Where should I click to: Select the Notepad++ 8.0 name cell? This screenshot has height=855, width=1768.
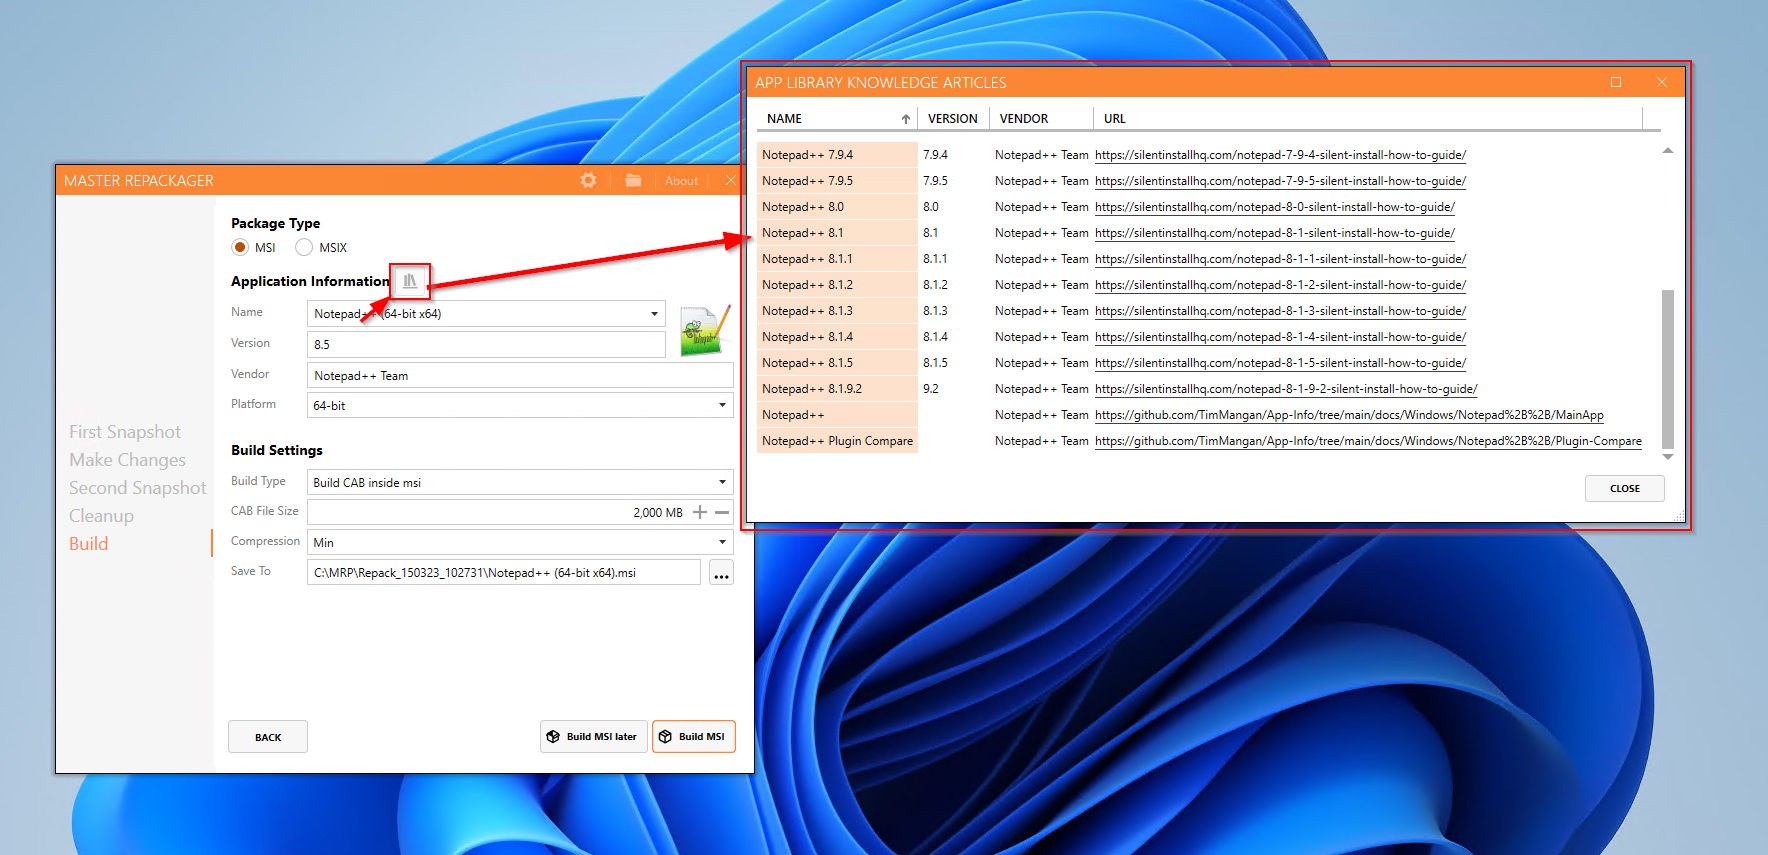(x=837, y=207)
